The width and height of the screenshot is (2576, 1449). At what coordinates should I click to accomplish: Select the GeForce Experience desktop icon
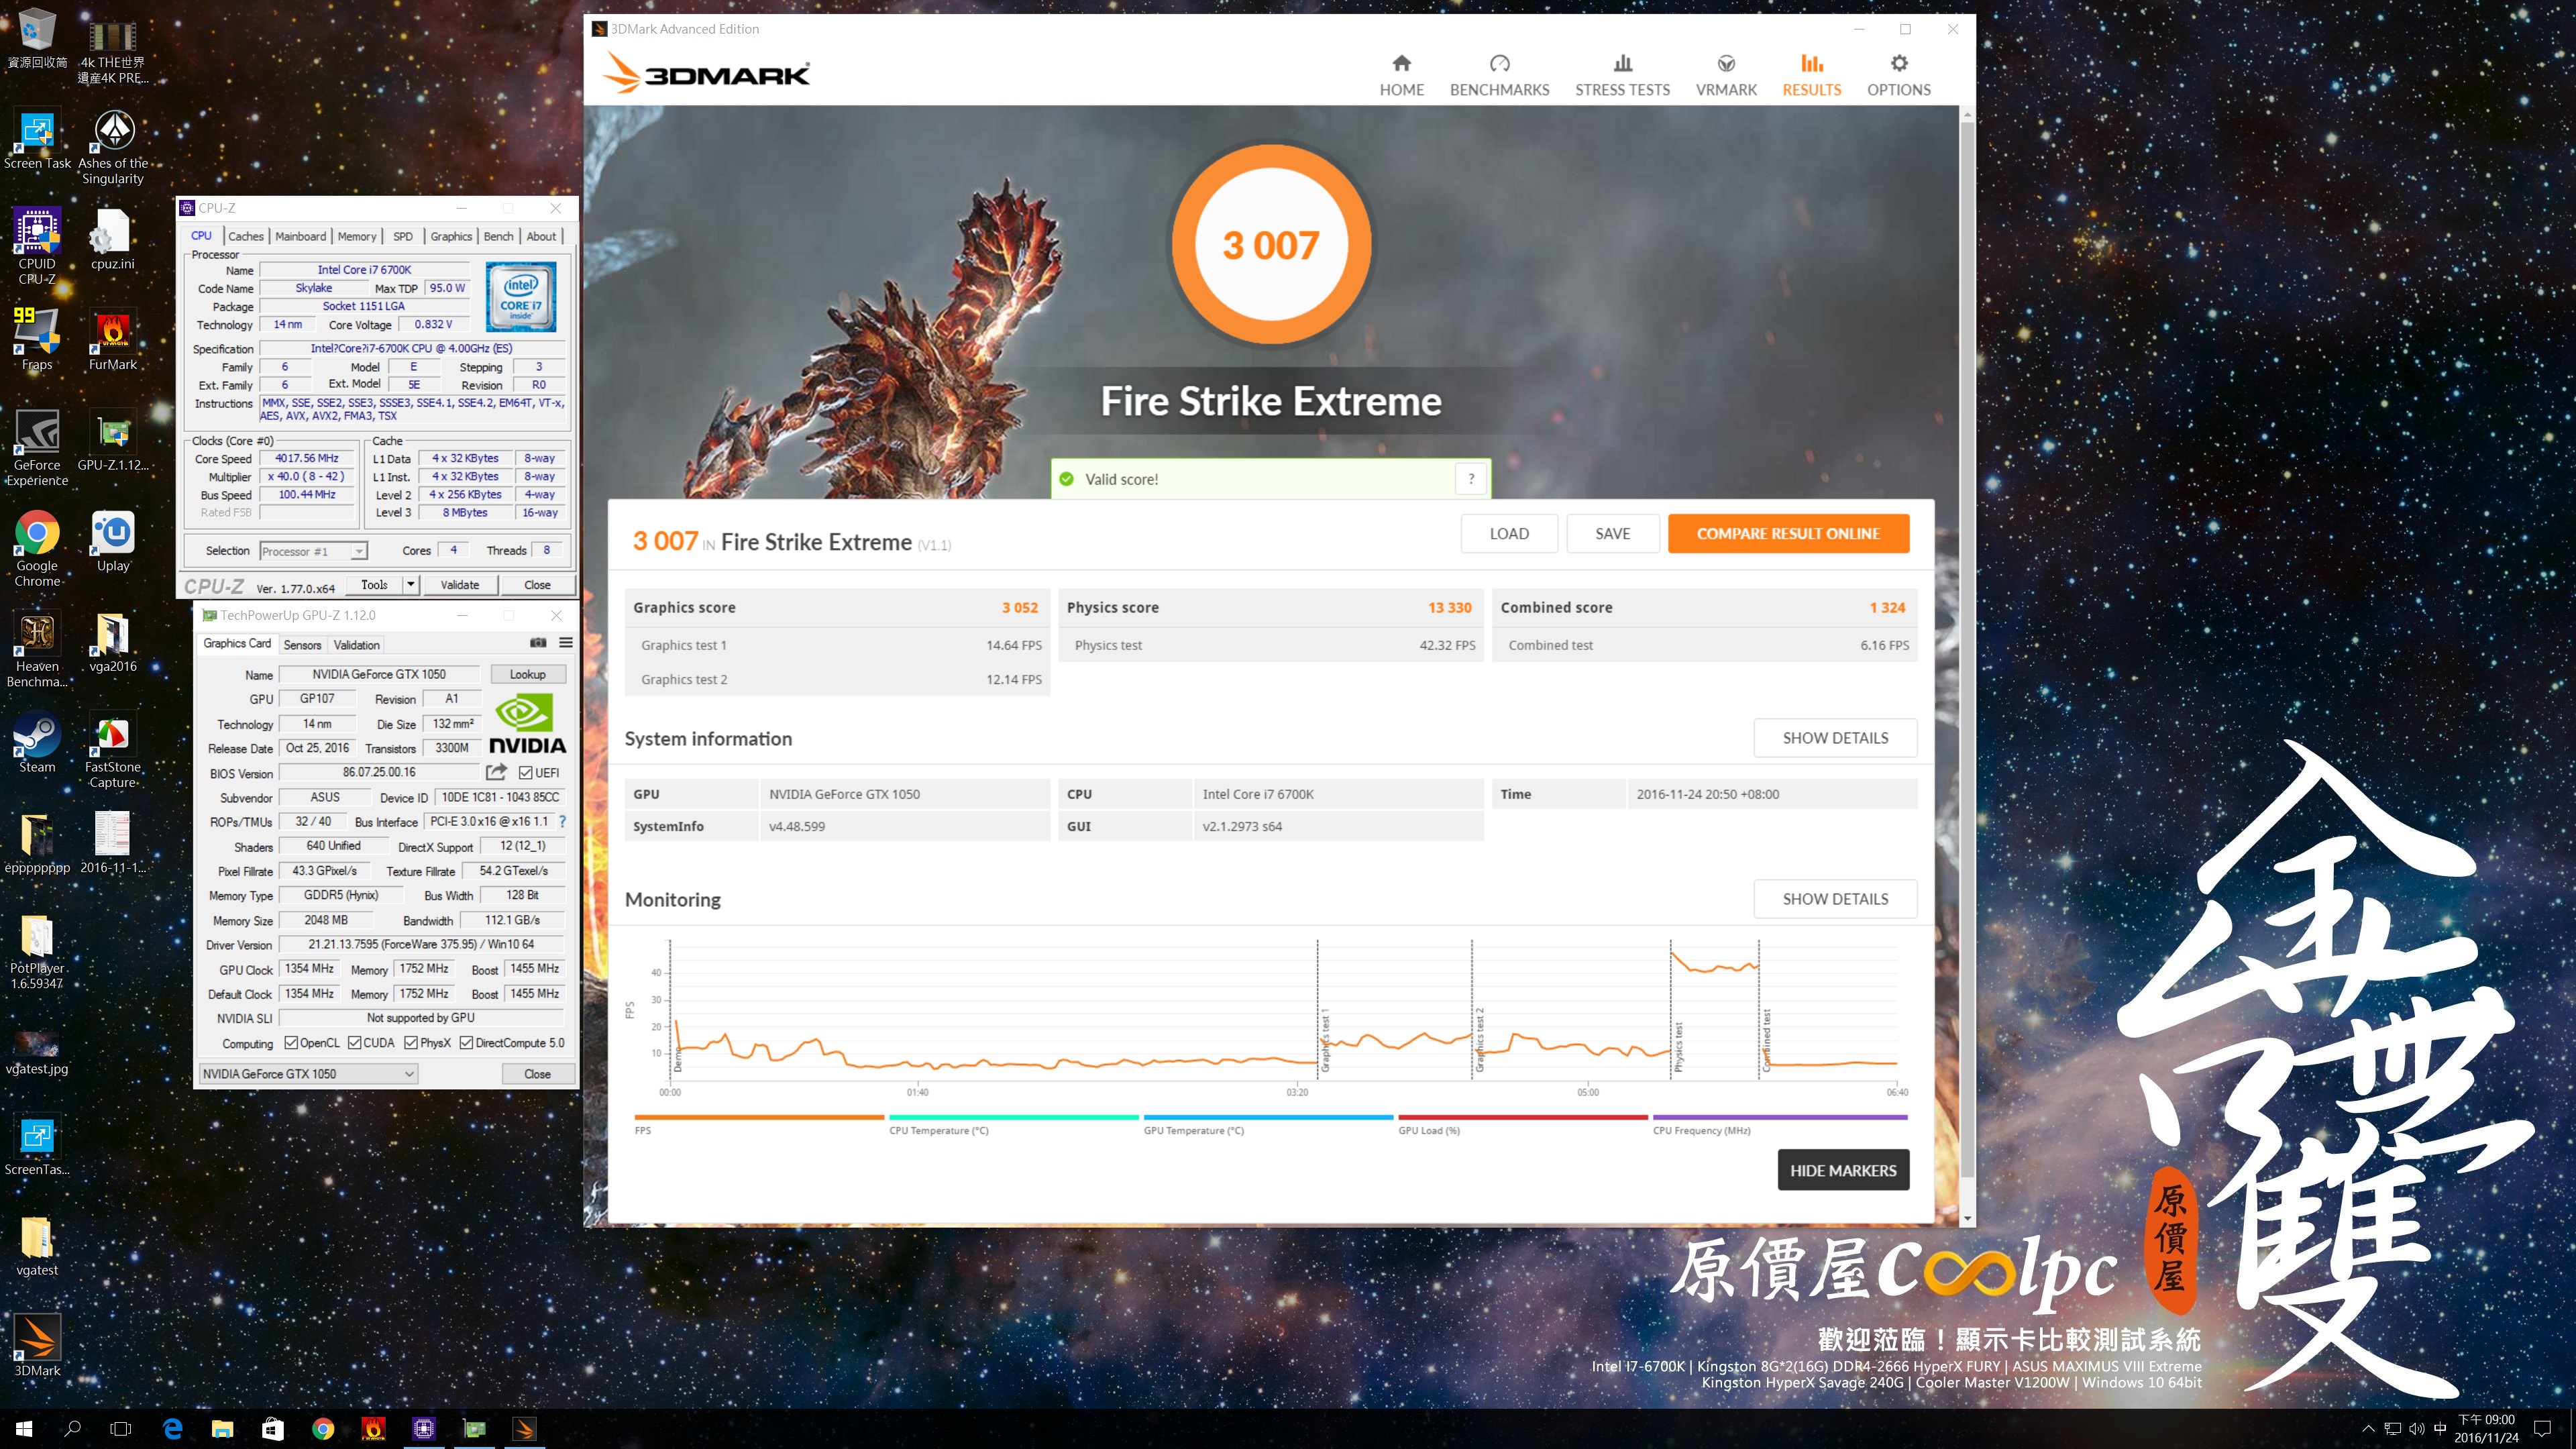click(x=37, y=448)
